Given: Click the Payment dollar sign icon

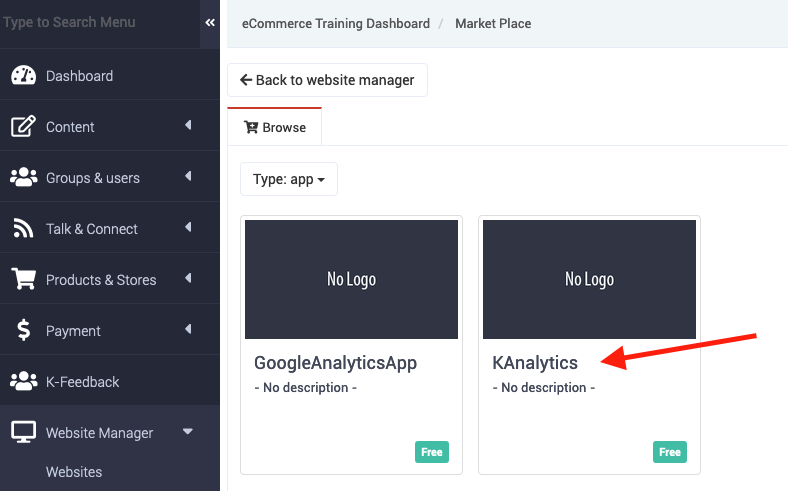Looking at the screenshot, I should coord(23,331).
